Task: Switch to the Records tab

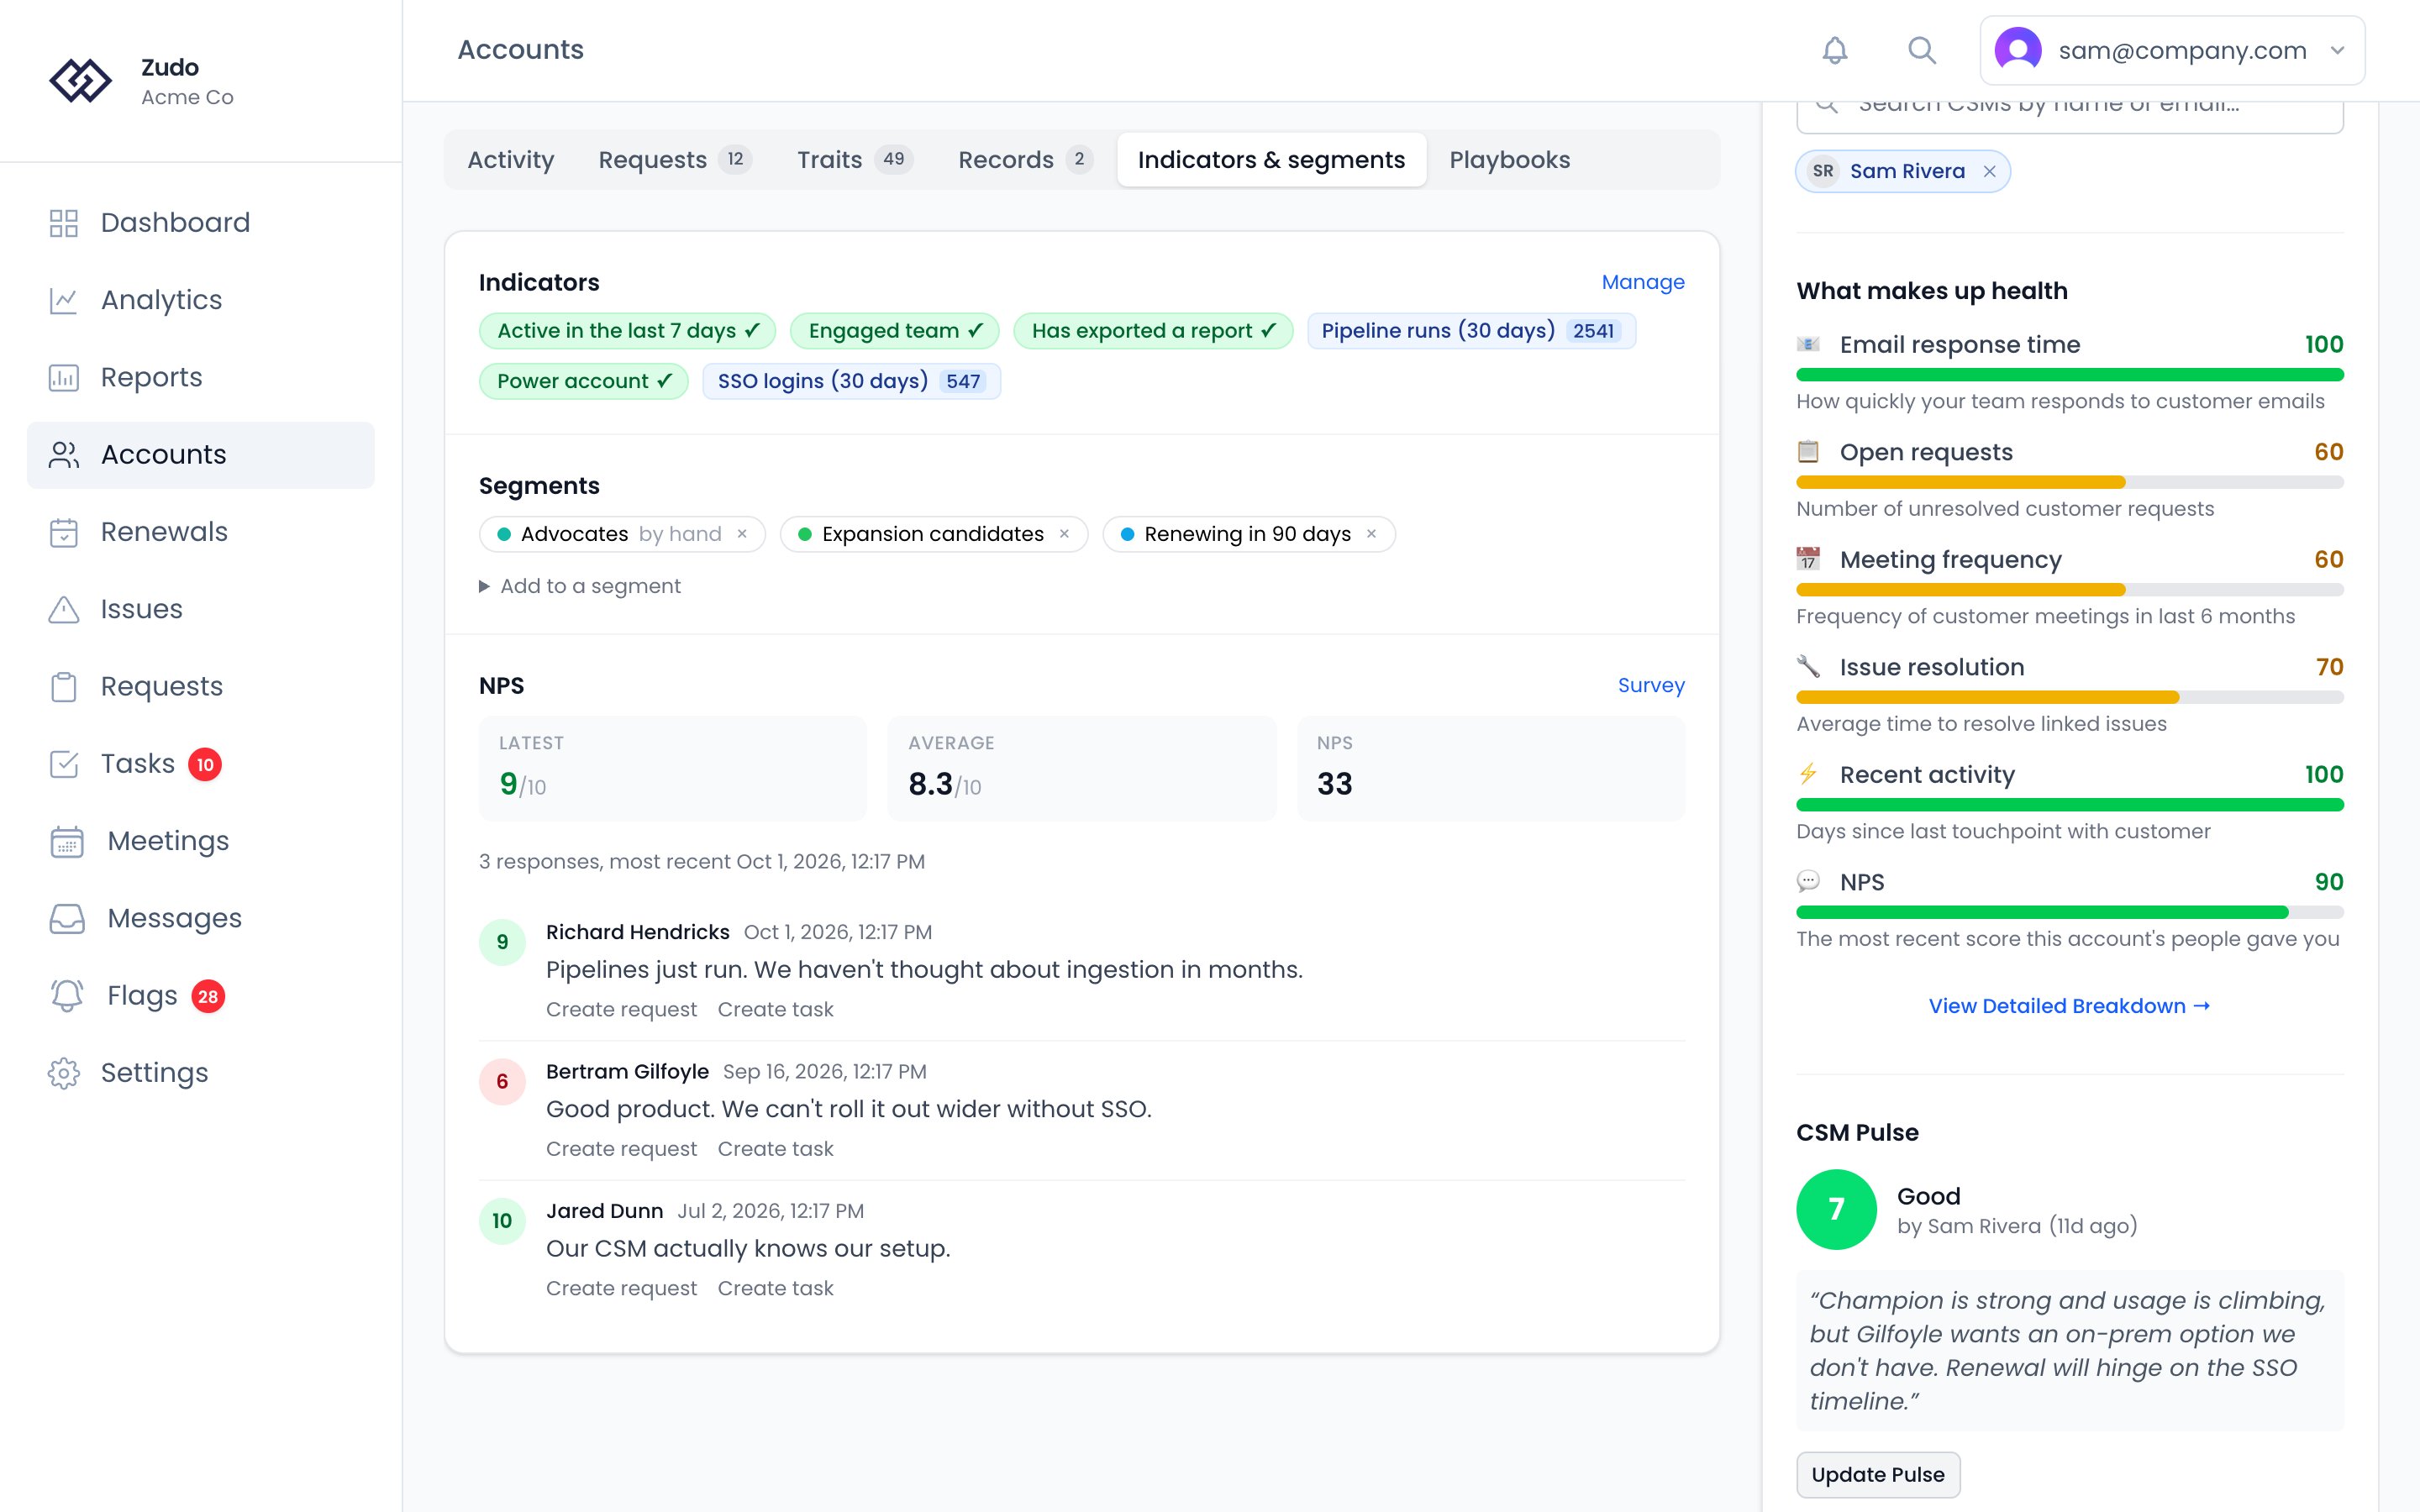Action: pyautogui.click(x=1024, y=160)
